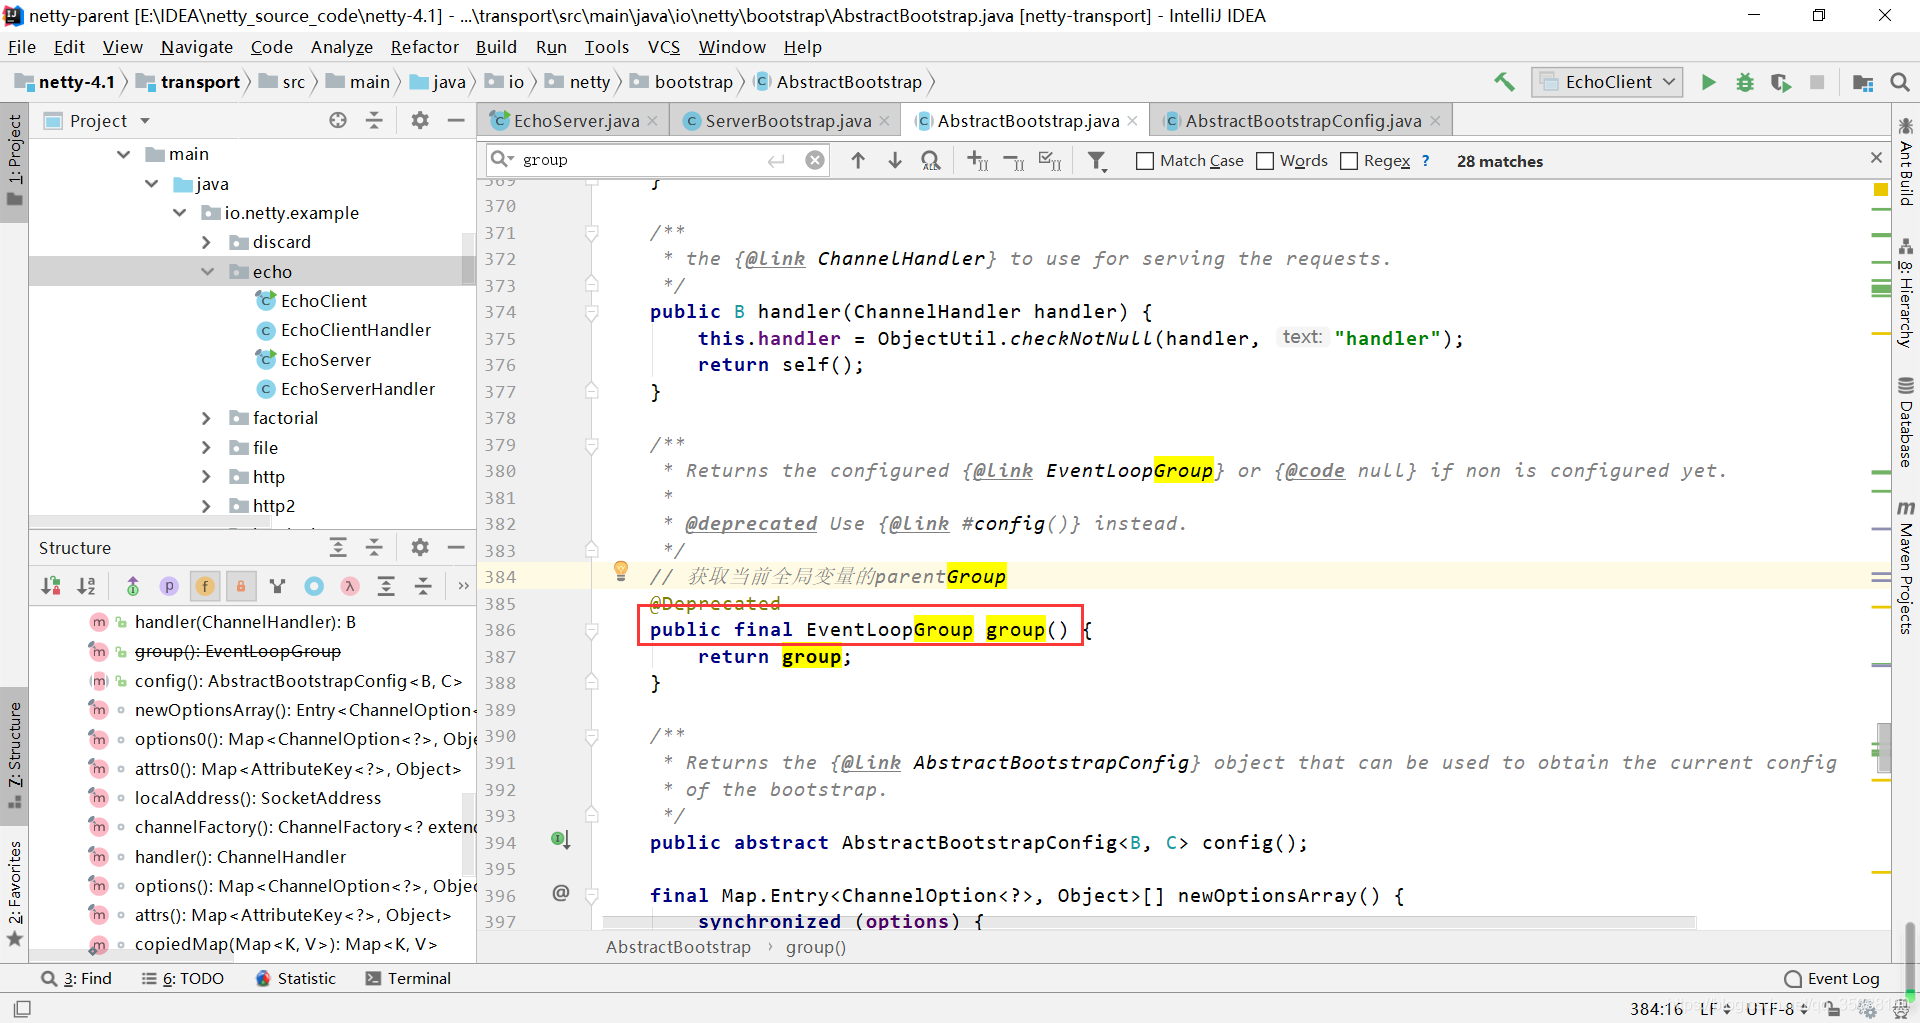Open the EchoClient run configuration dropdown
Screen dimensions: 1920x1023
coord(1607,82)
